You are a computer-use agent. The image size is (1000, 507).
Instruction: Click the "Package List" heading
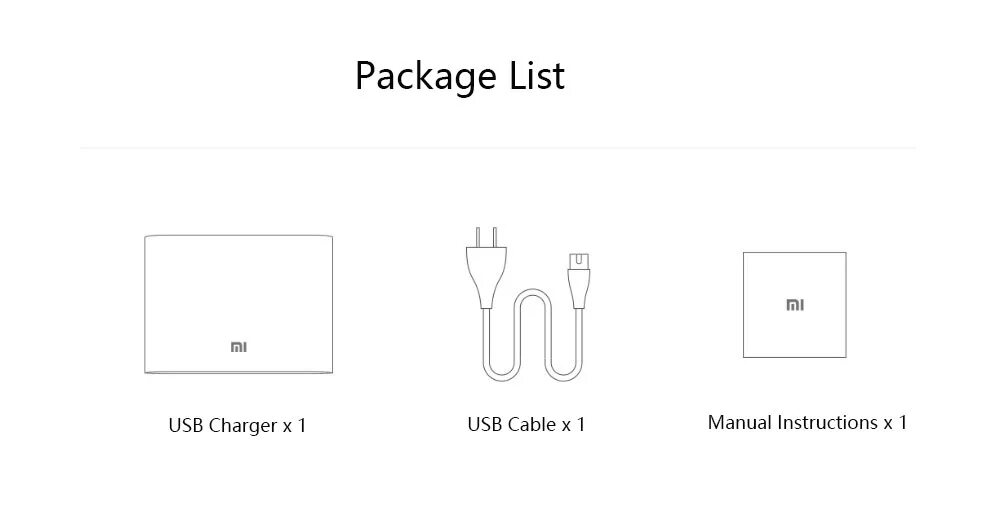tap(460, 76)
